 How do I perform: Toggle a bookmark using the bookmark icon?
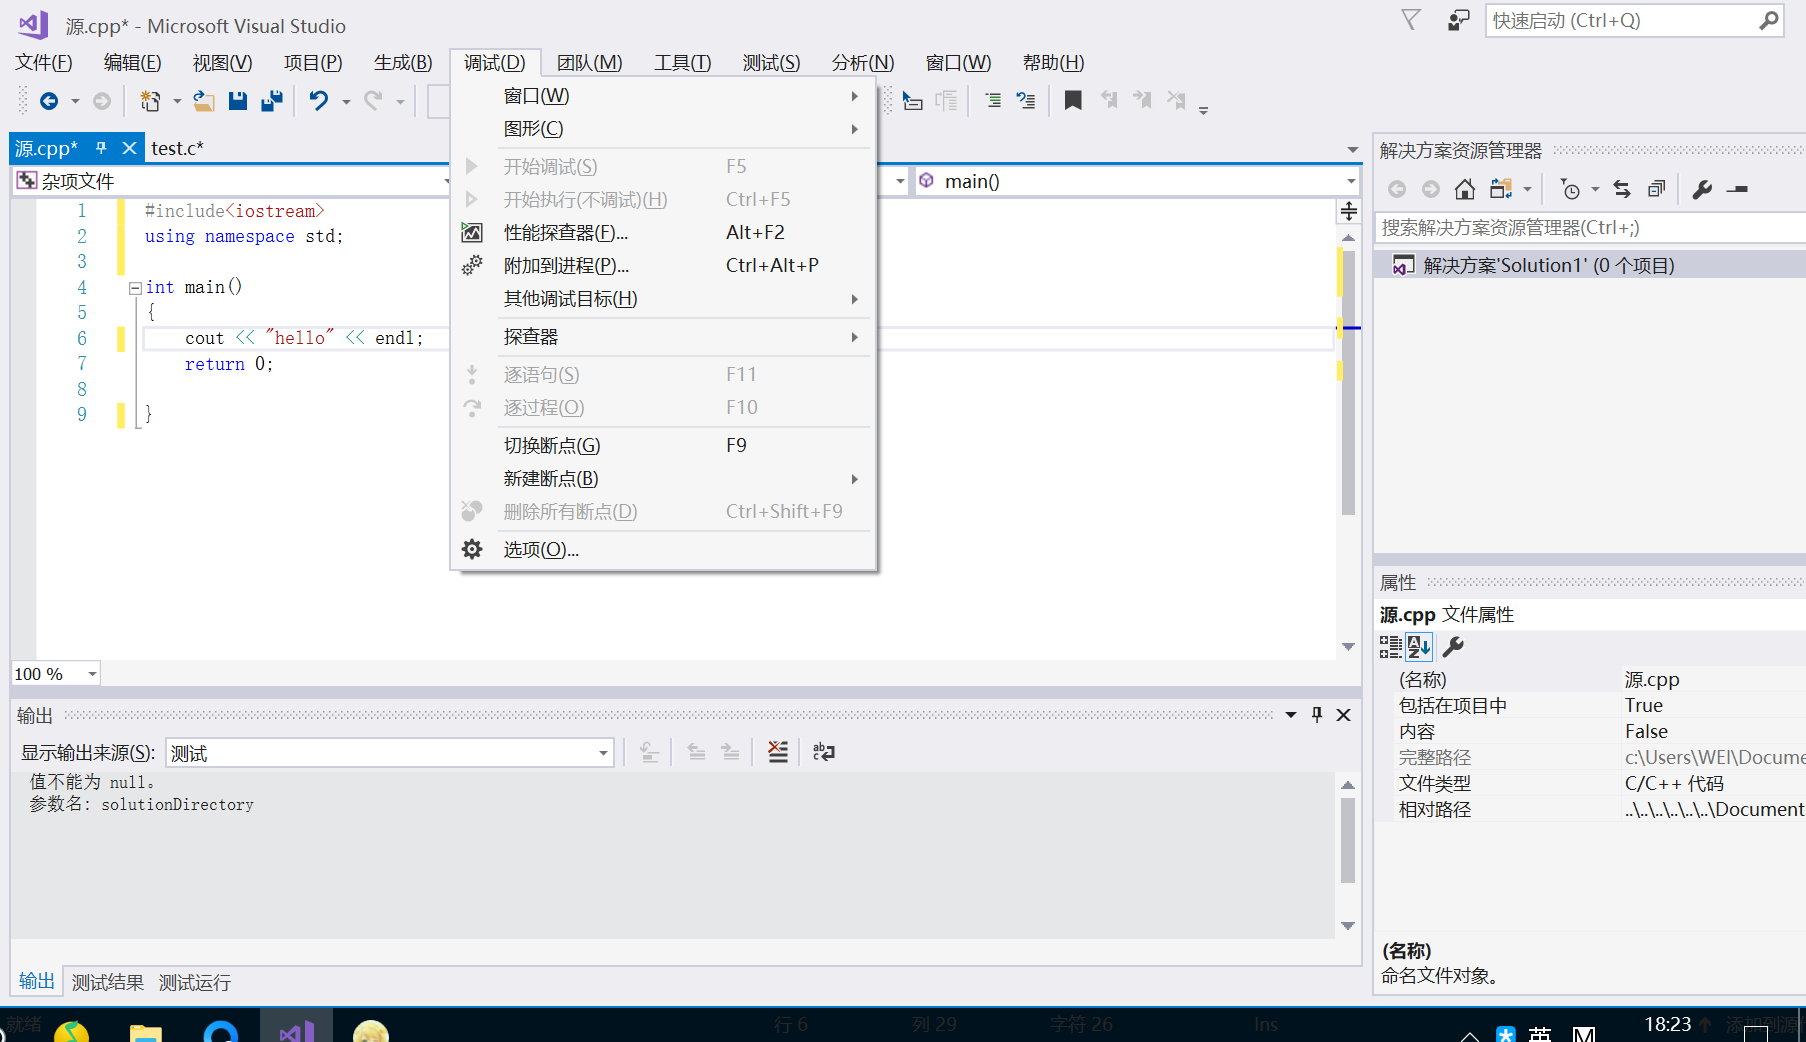click(x=1073, y=101)
